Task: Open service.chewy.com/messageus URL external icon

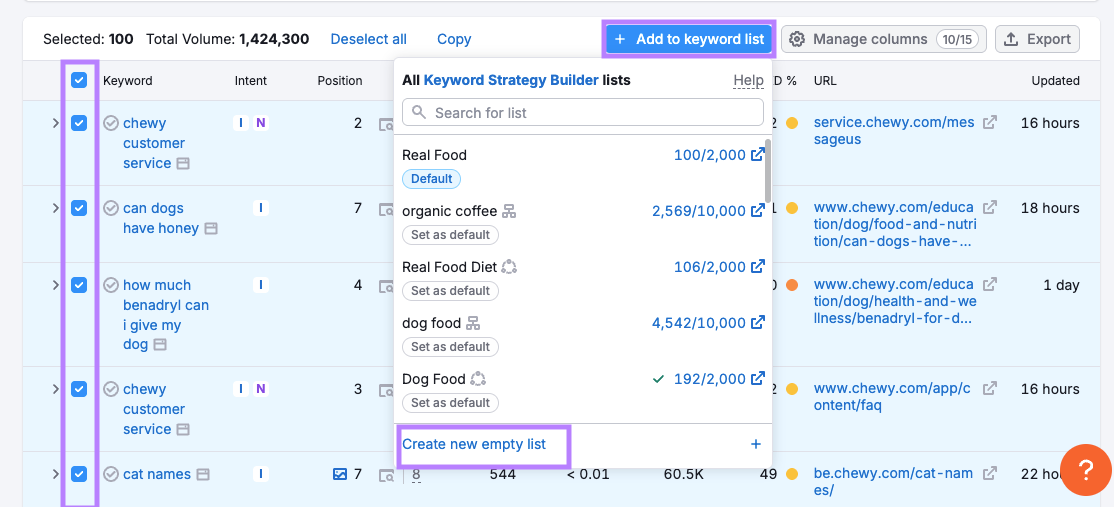Action: (x=989, y=123)
